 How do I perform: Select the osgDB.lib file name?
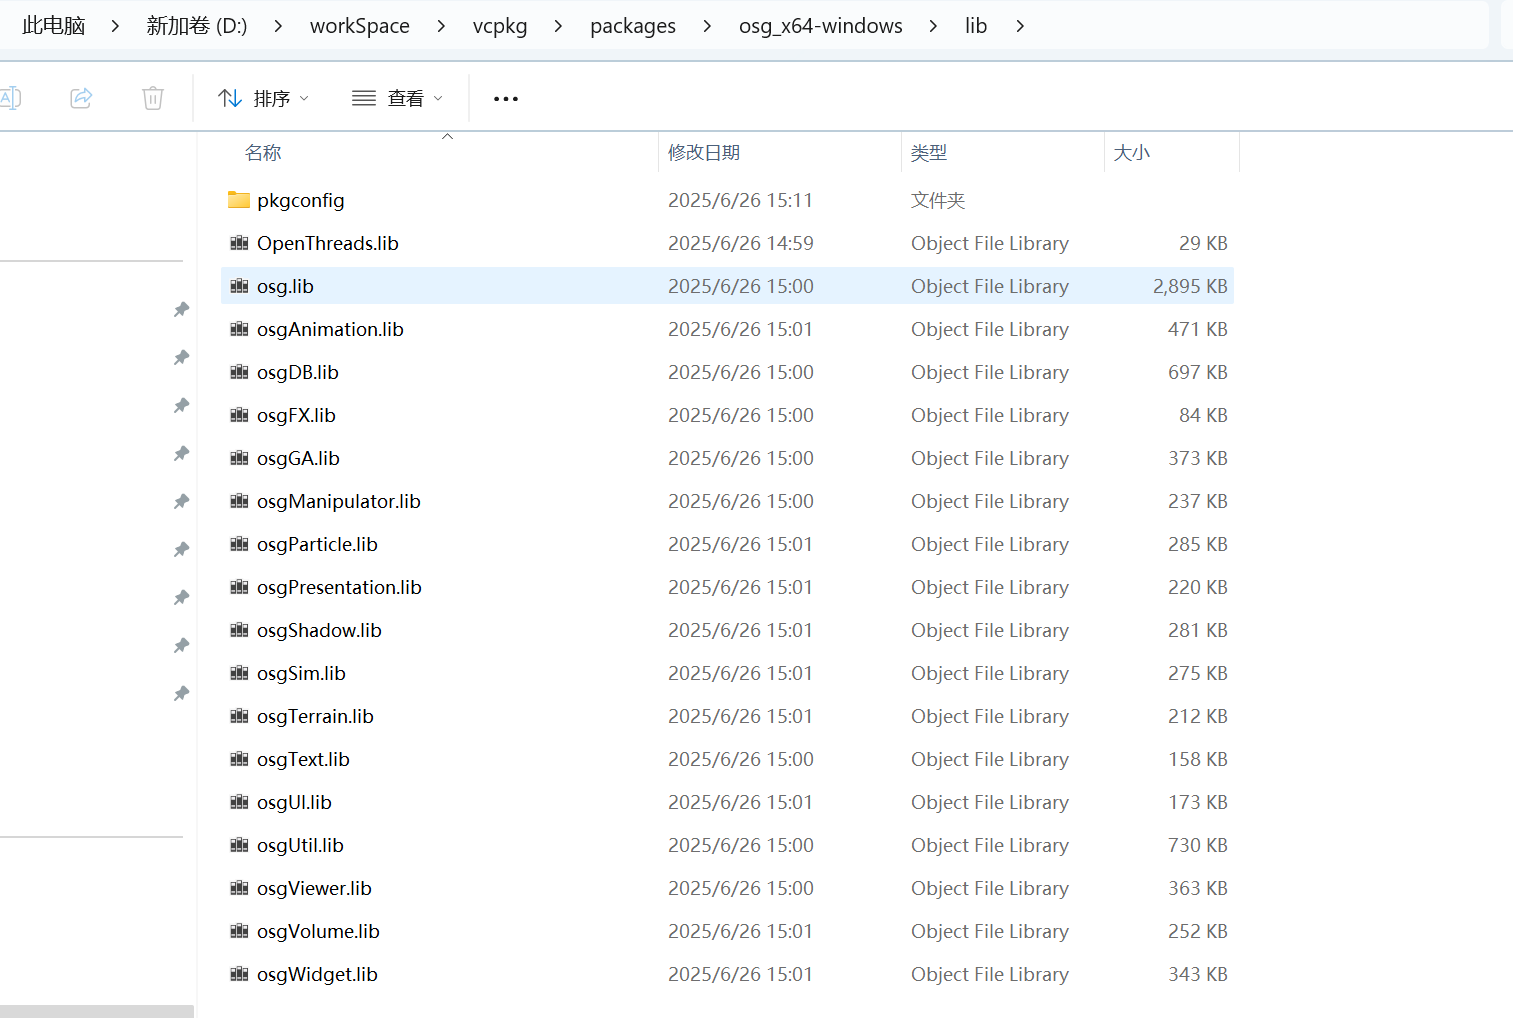pyautogui.click(x=298, y=372)
